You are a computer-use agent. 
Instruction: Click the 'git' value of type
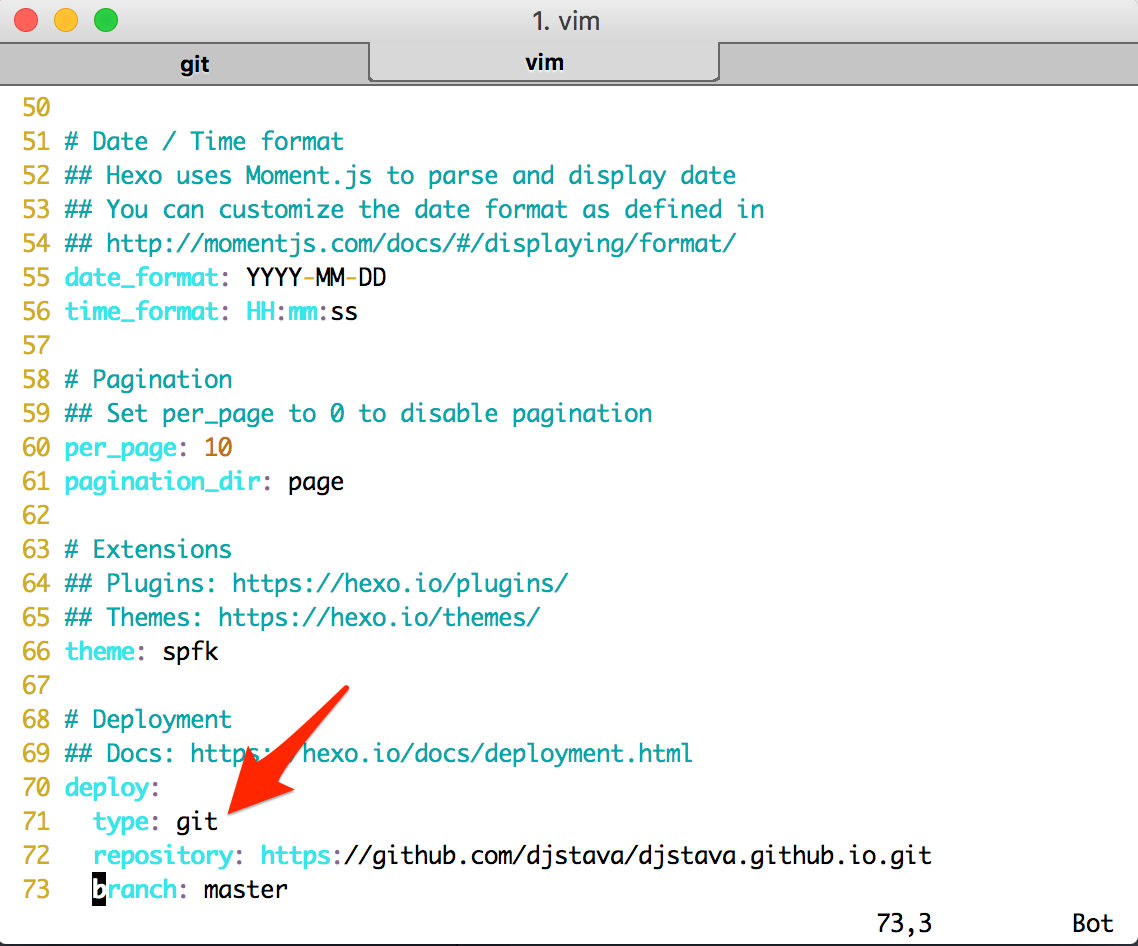197,822
